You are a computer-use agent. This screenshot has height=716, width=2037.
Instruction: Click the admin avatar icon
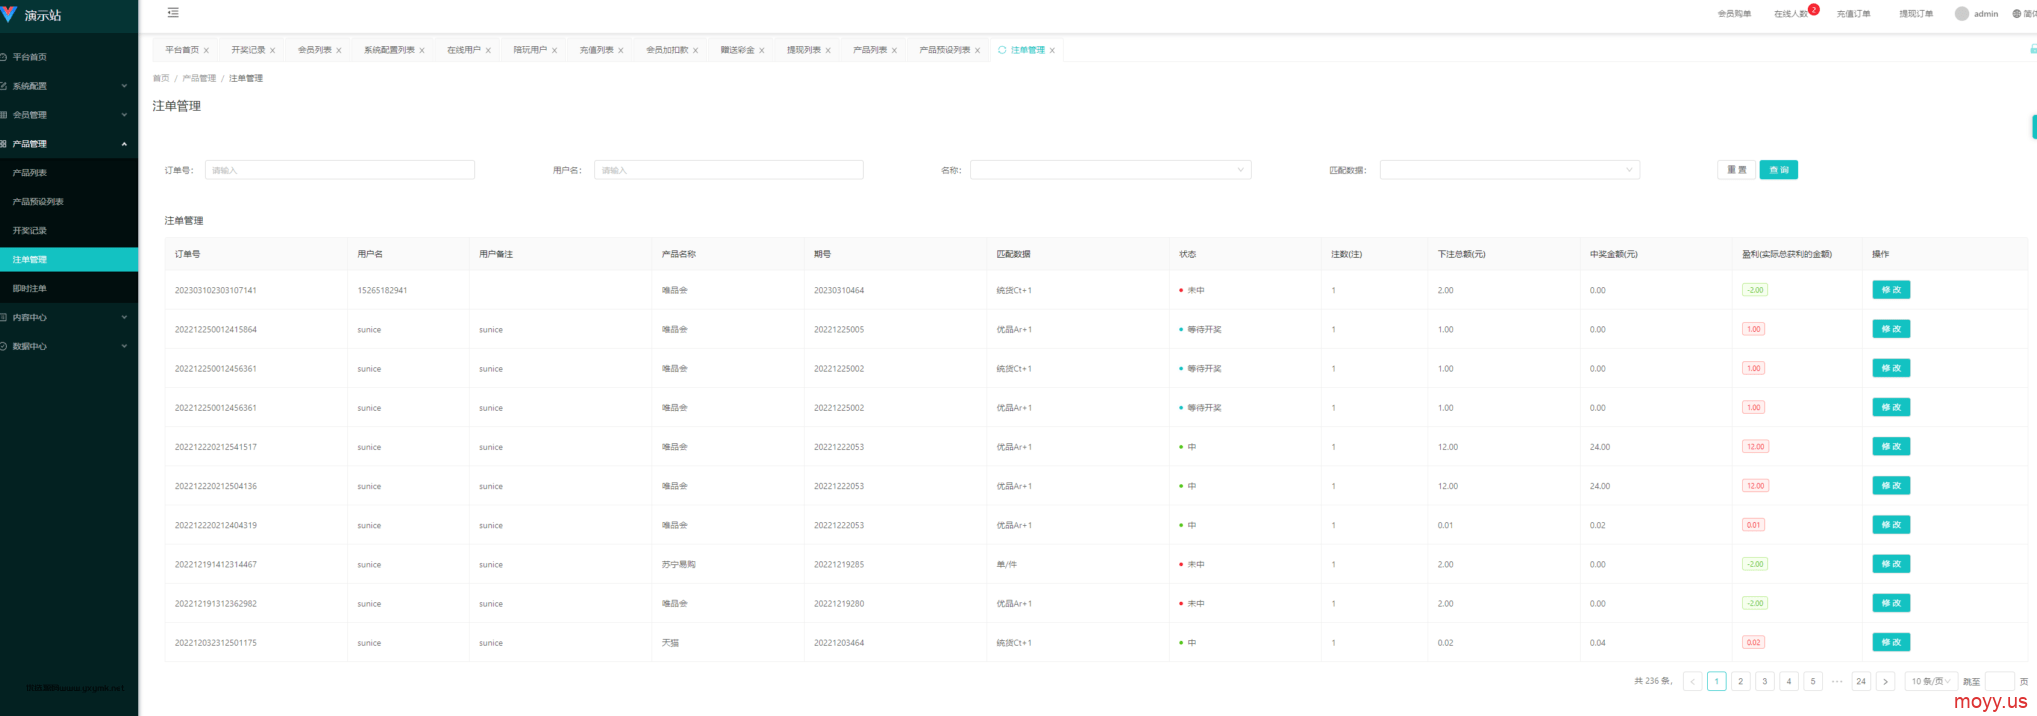click(1961, 14)
